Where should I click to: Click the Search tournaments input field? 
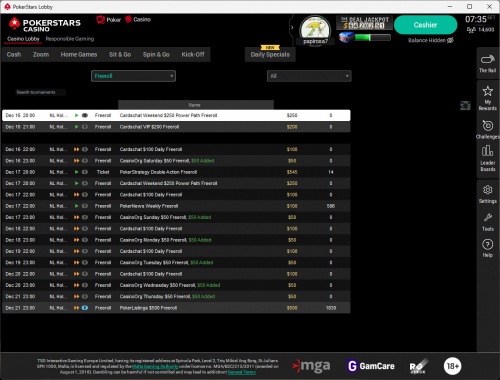[40, 92]
